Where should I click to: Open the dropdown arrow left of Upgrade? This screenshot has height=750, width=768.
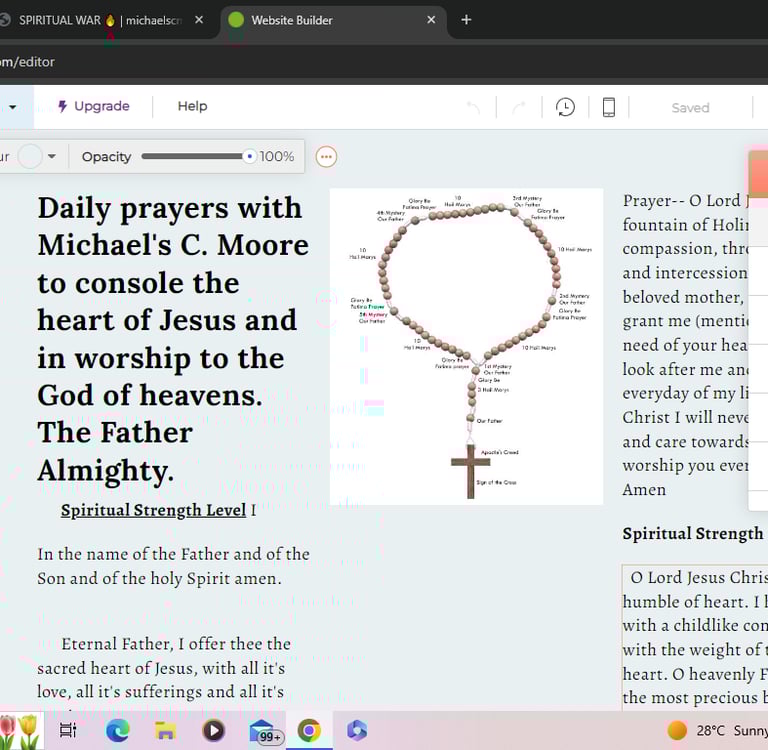[x=13, y=107]
